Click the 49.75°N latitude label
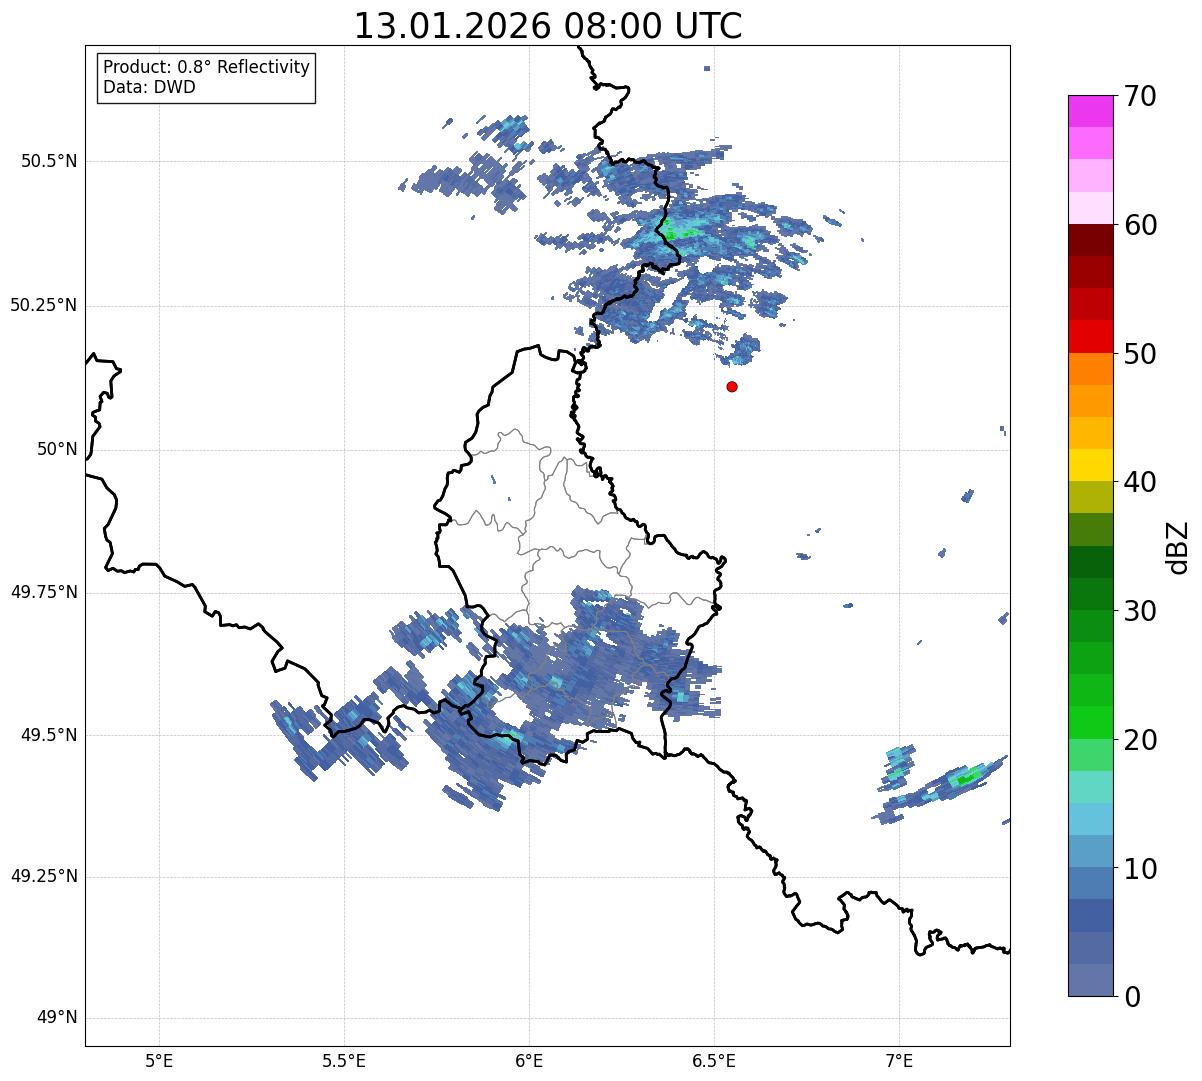1202x1081 pixels. coord(44,592)
